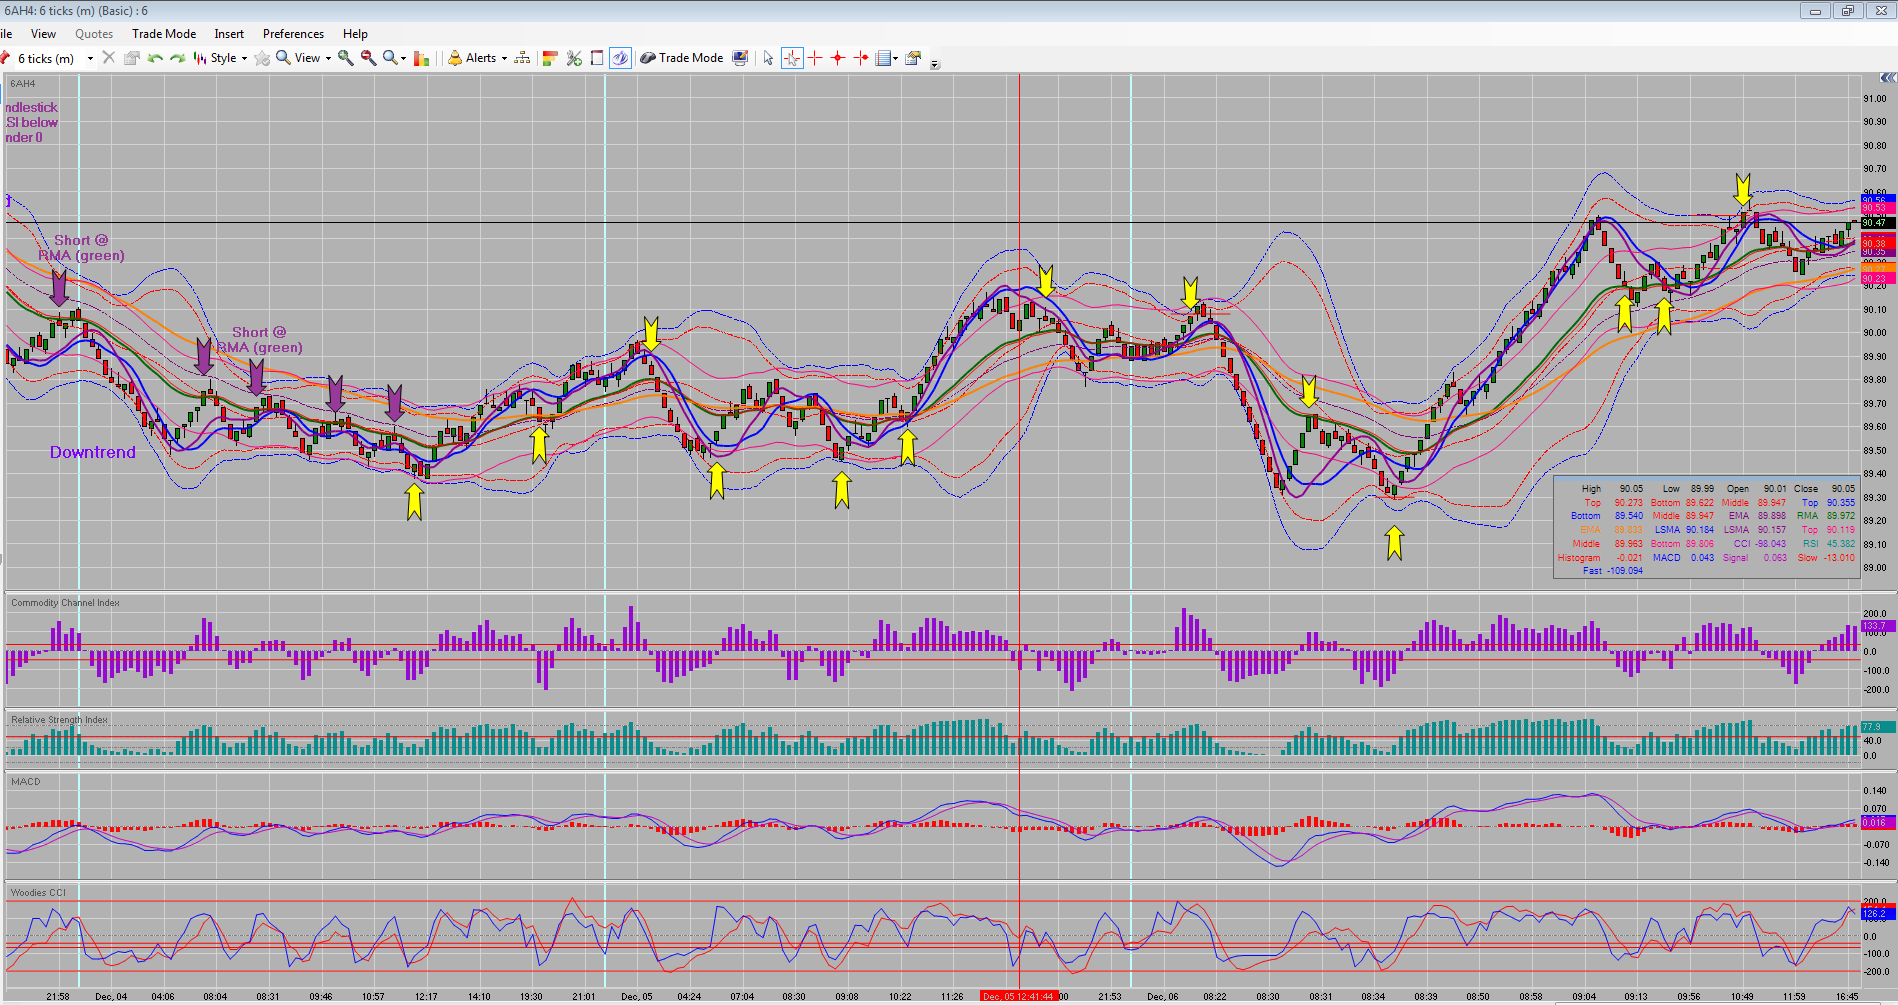Click the Woodies CCI panel title
The height and width of the screenshot is (1005, 1898).
coord(38,893)
